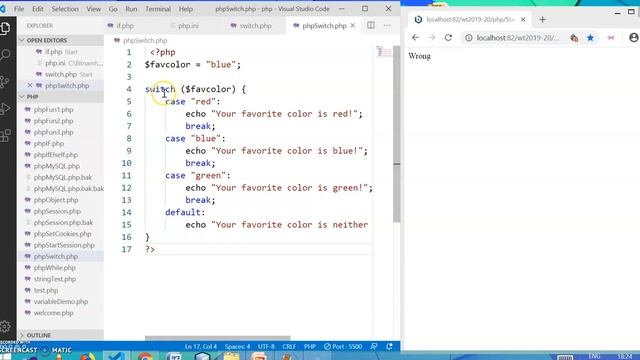The width and height of the screenshot is (640, 360).
Task: Close phpSwitch.php in Open Editors list
Action: 30,85
